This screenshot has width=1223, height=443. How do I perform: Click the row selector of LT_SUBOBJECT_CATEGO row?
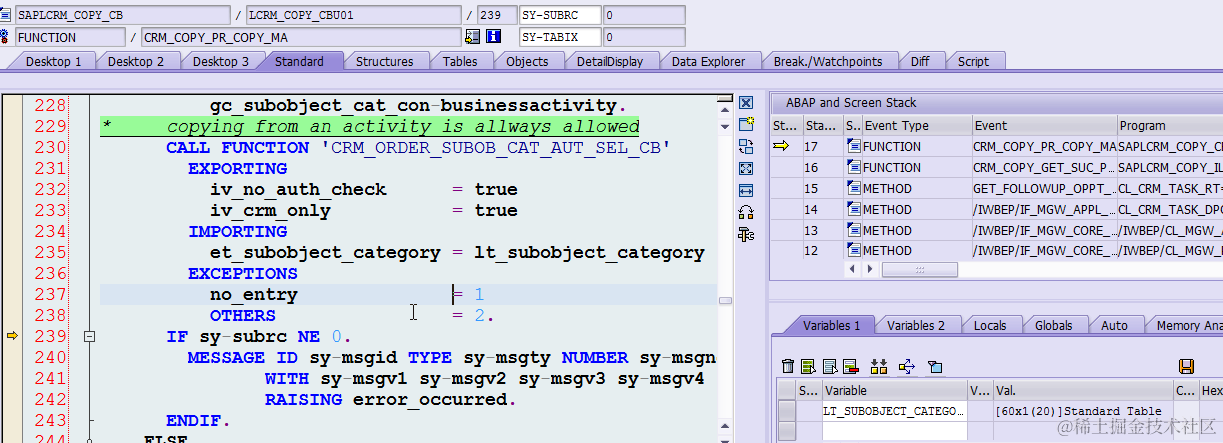click(788, 411)
